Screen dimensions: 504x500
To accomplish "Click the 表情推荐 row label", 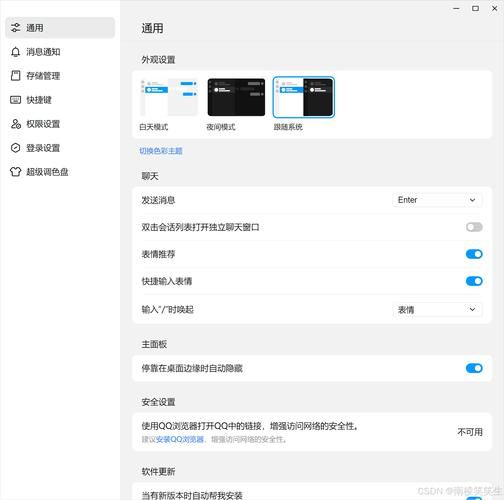I will (x=158, y=254).
